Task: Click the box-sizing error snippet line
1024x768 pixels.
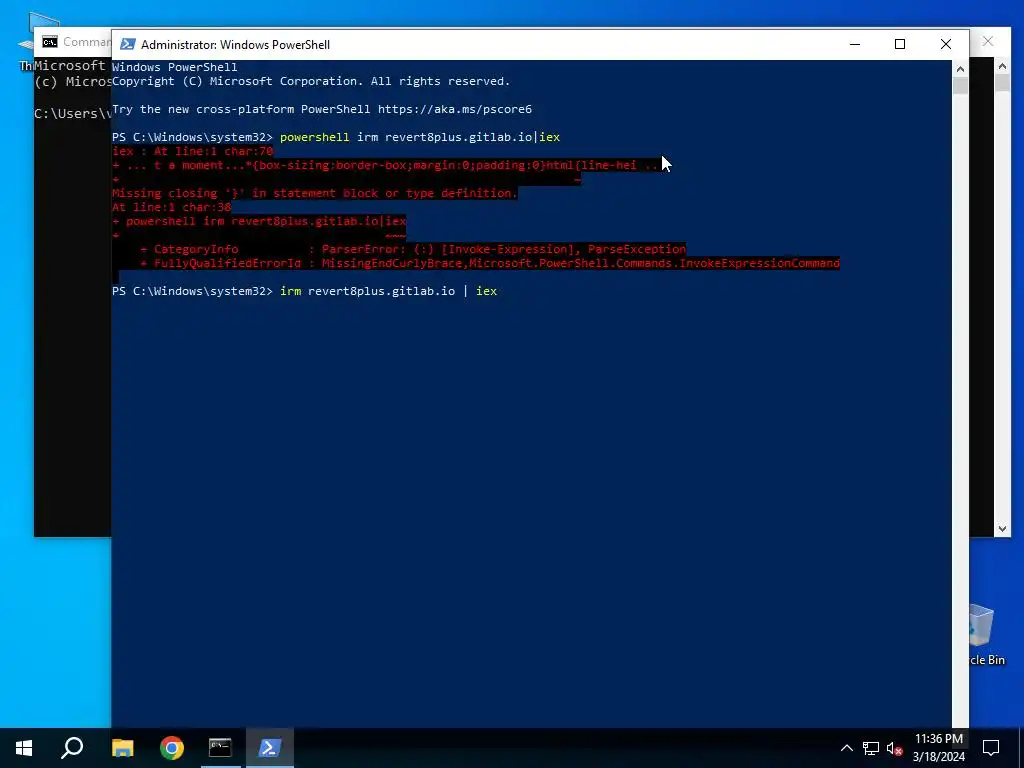Action: [385, 165]
